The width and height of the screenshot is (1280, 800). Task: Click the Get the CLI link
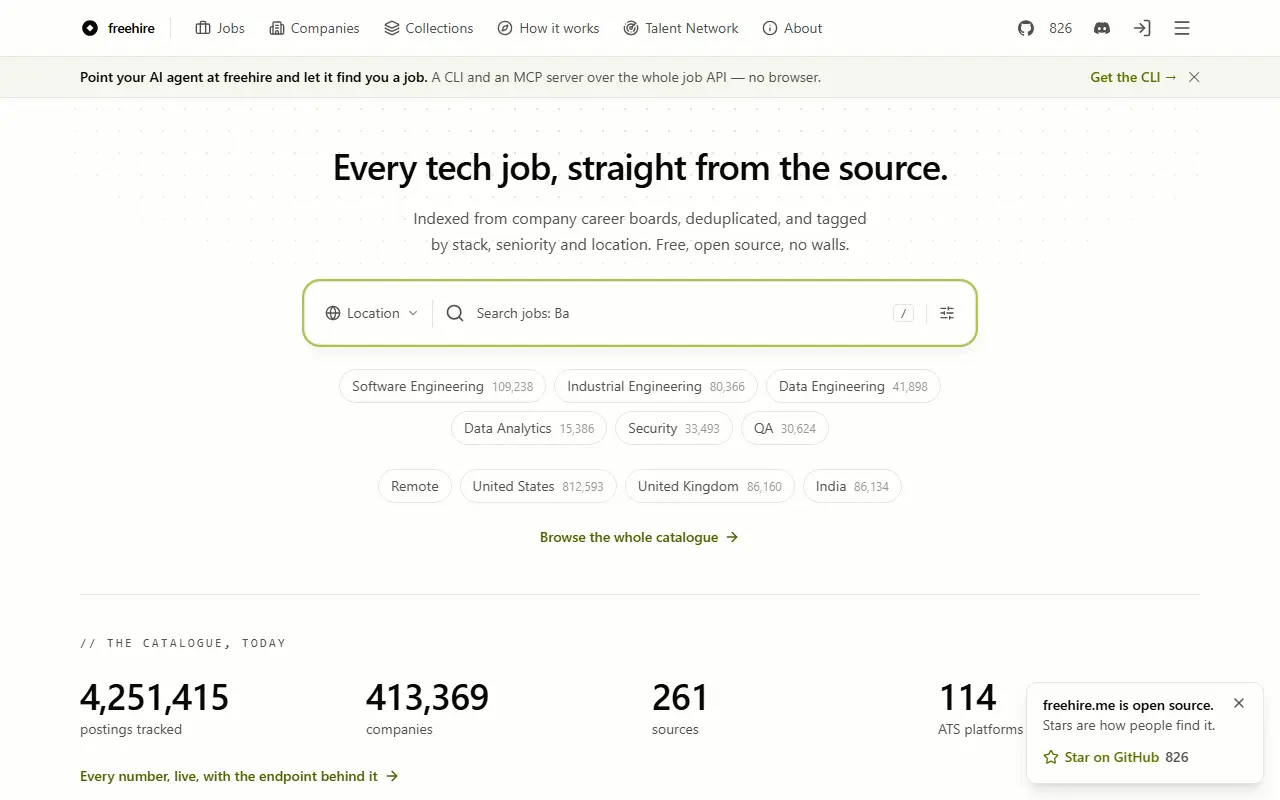pyautogui.click(x=1133, y=77)
